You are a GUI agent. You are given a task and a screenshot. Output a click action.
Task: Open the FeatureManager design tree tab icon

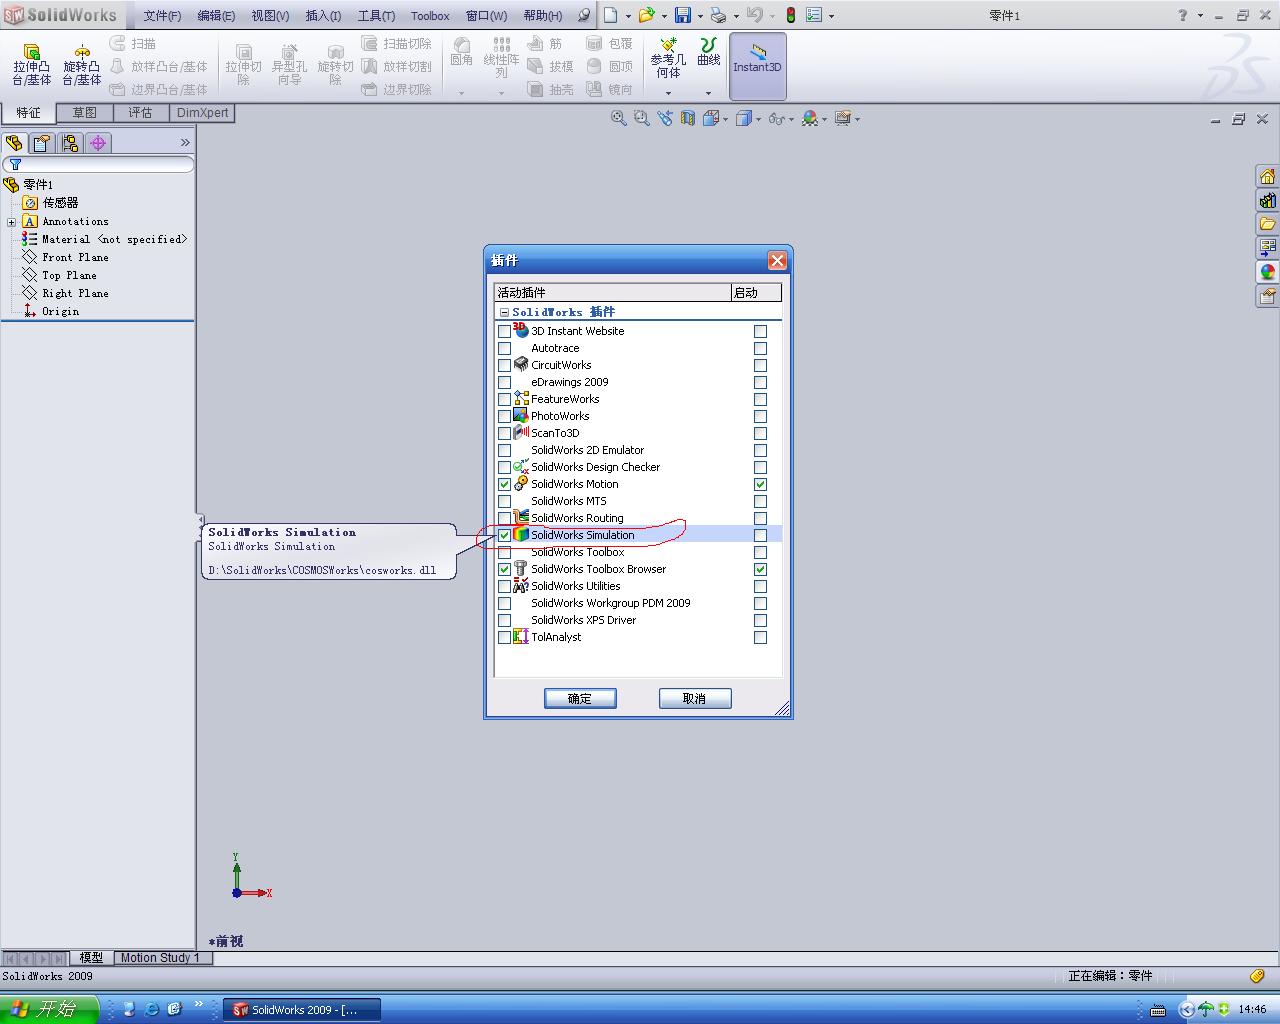(14, 143)
